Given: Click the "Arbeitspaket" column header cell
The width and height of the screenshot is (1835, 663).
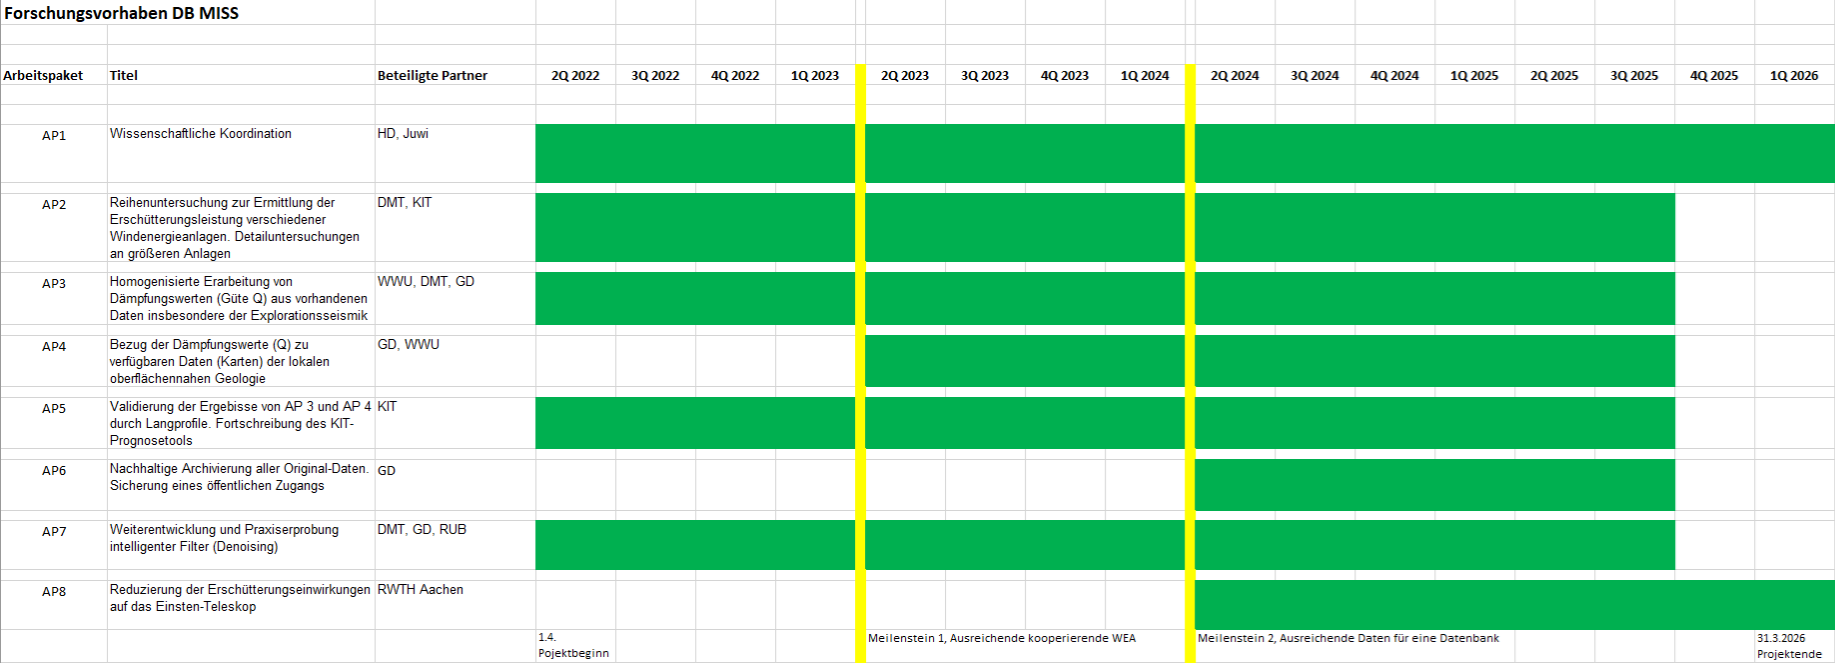Looking at the screenshot, I should [x=43, y=75].
